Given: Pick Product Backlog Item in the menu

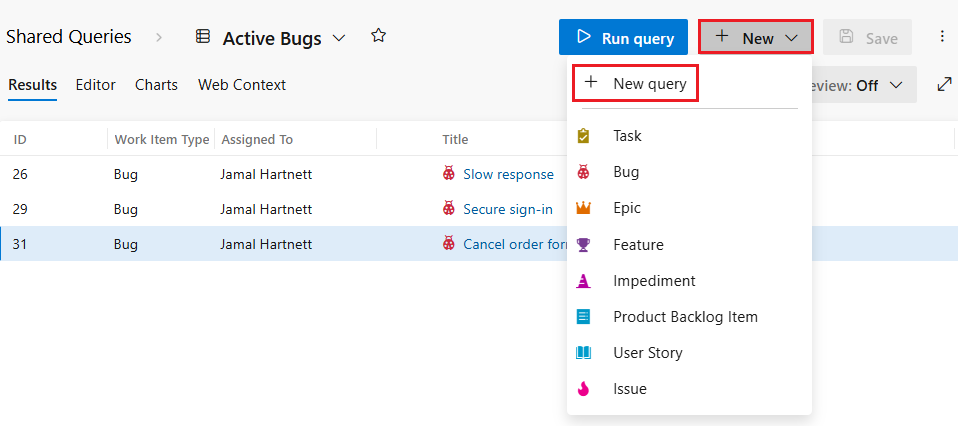Looking at the screenshot, I should pos(685,317).
